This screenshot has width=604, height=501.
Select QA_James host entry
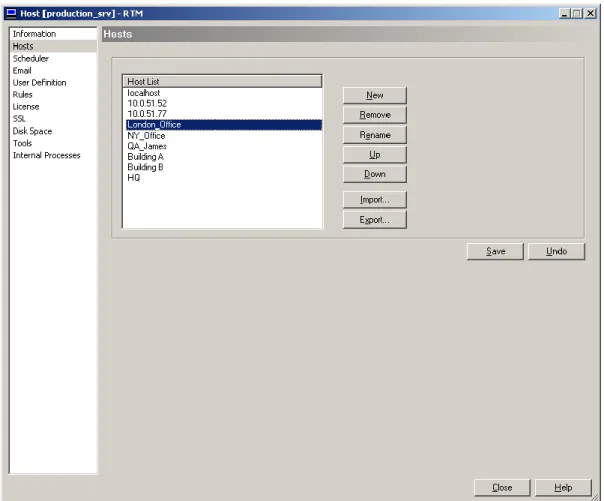(x=222, y=146)
